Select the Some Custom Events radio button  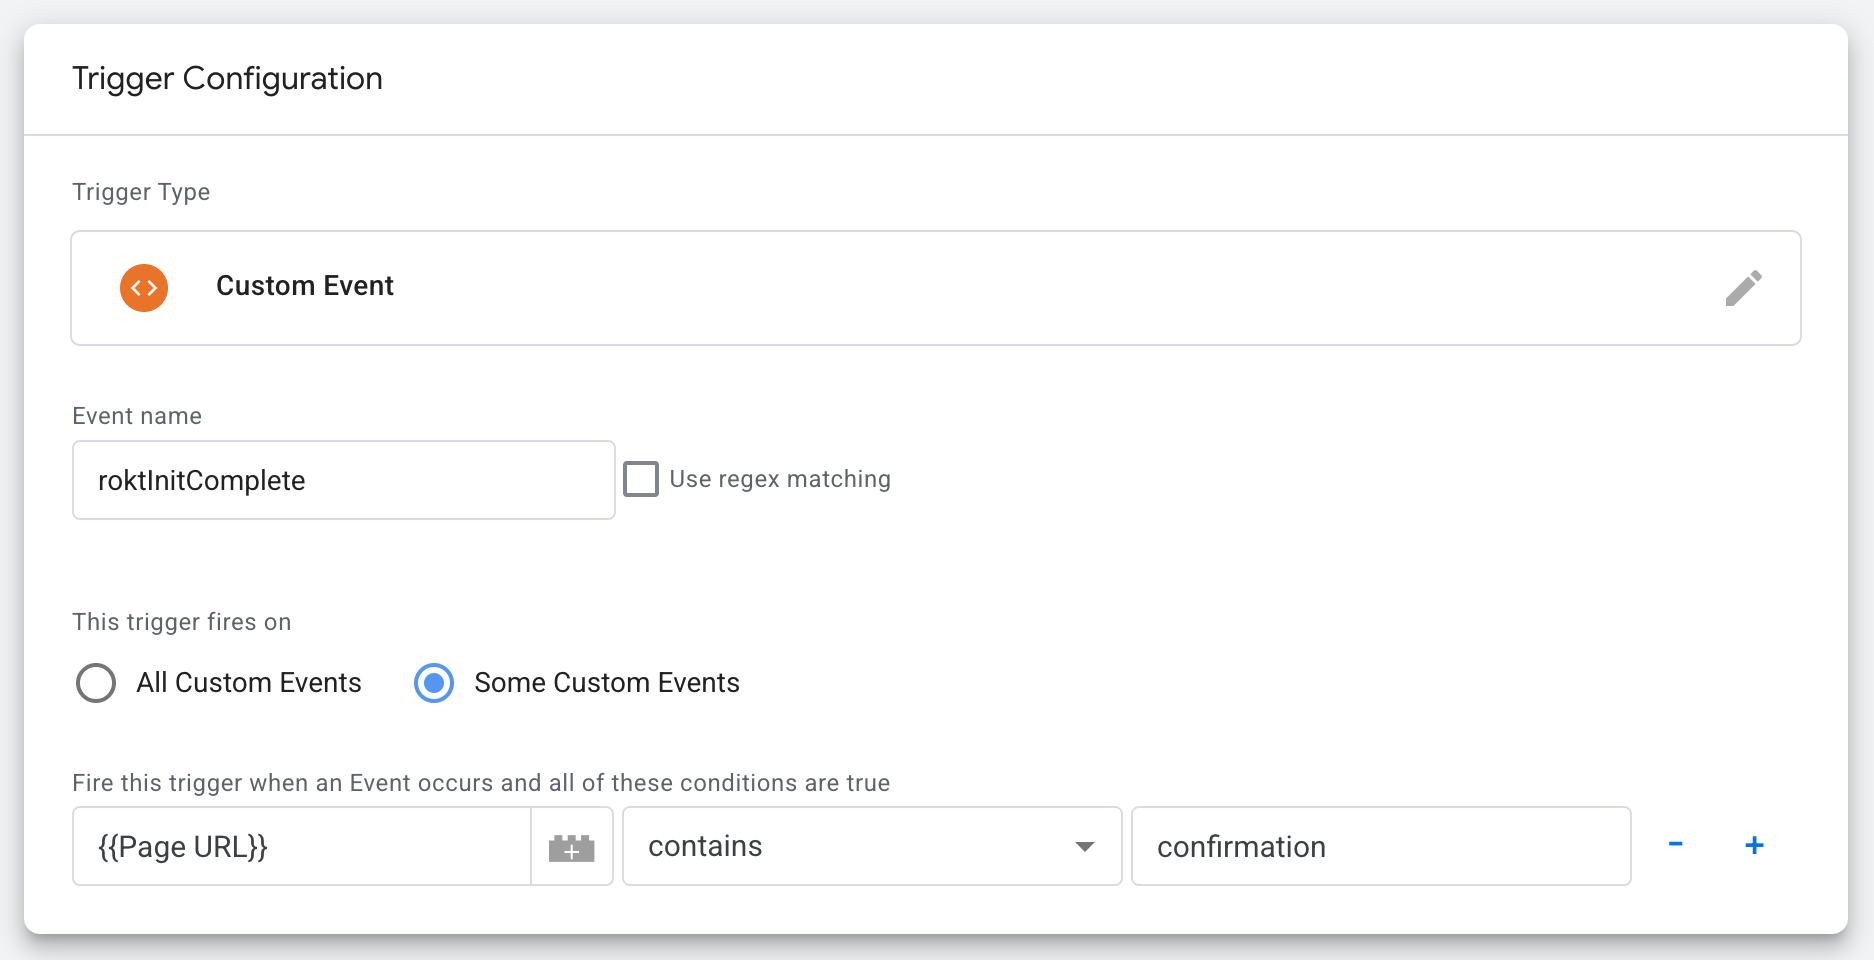pos(434,683)
